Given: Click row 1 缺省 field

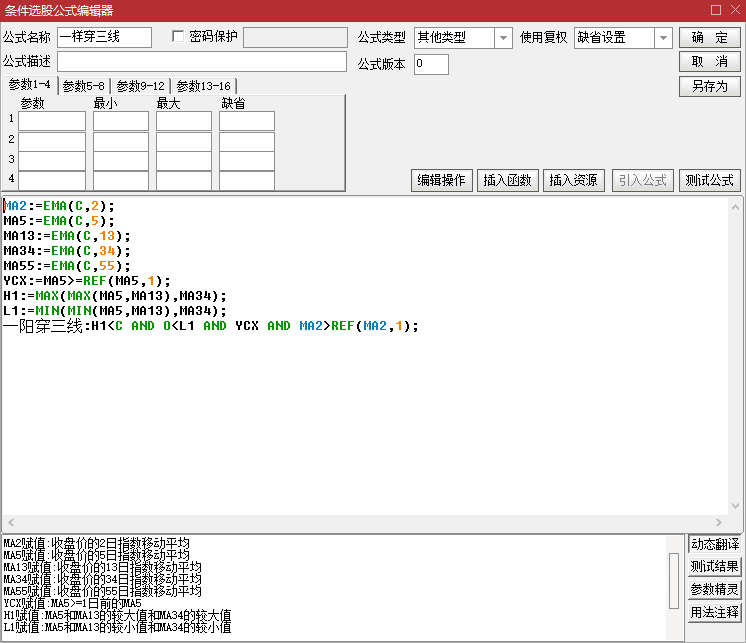Looking at the screenshot, I should pyautogui.click(x=247, y=121).
